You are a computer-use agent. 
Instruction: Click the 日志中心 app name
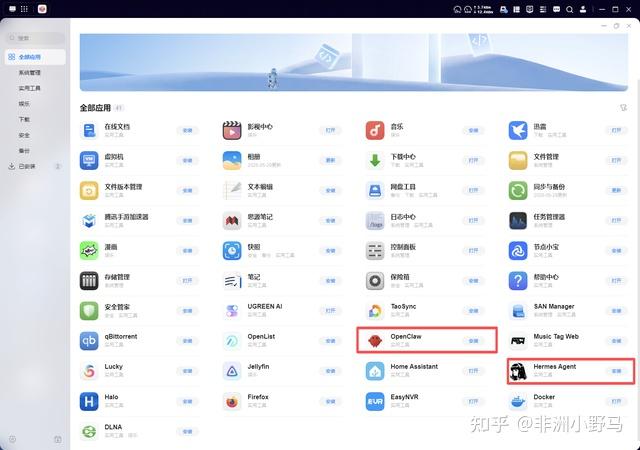click(x=403, y=217)
